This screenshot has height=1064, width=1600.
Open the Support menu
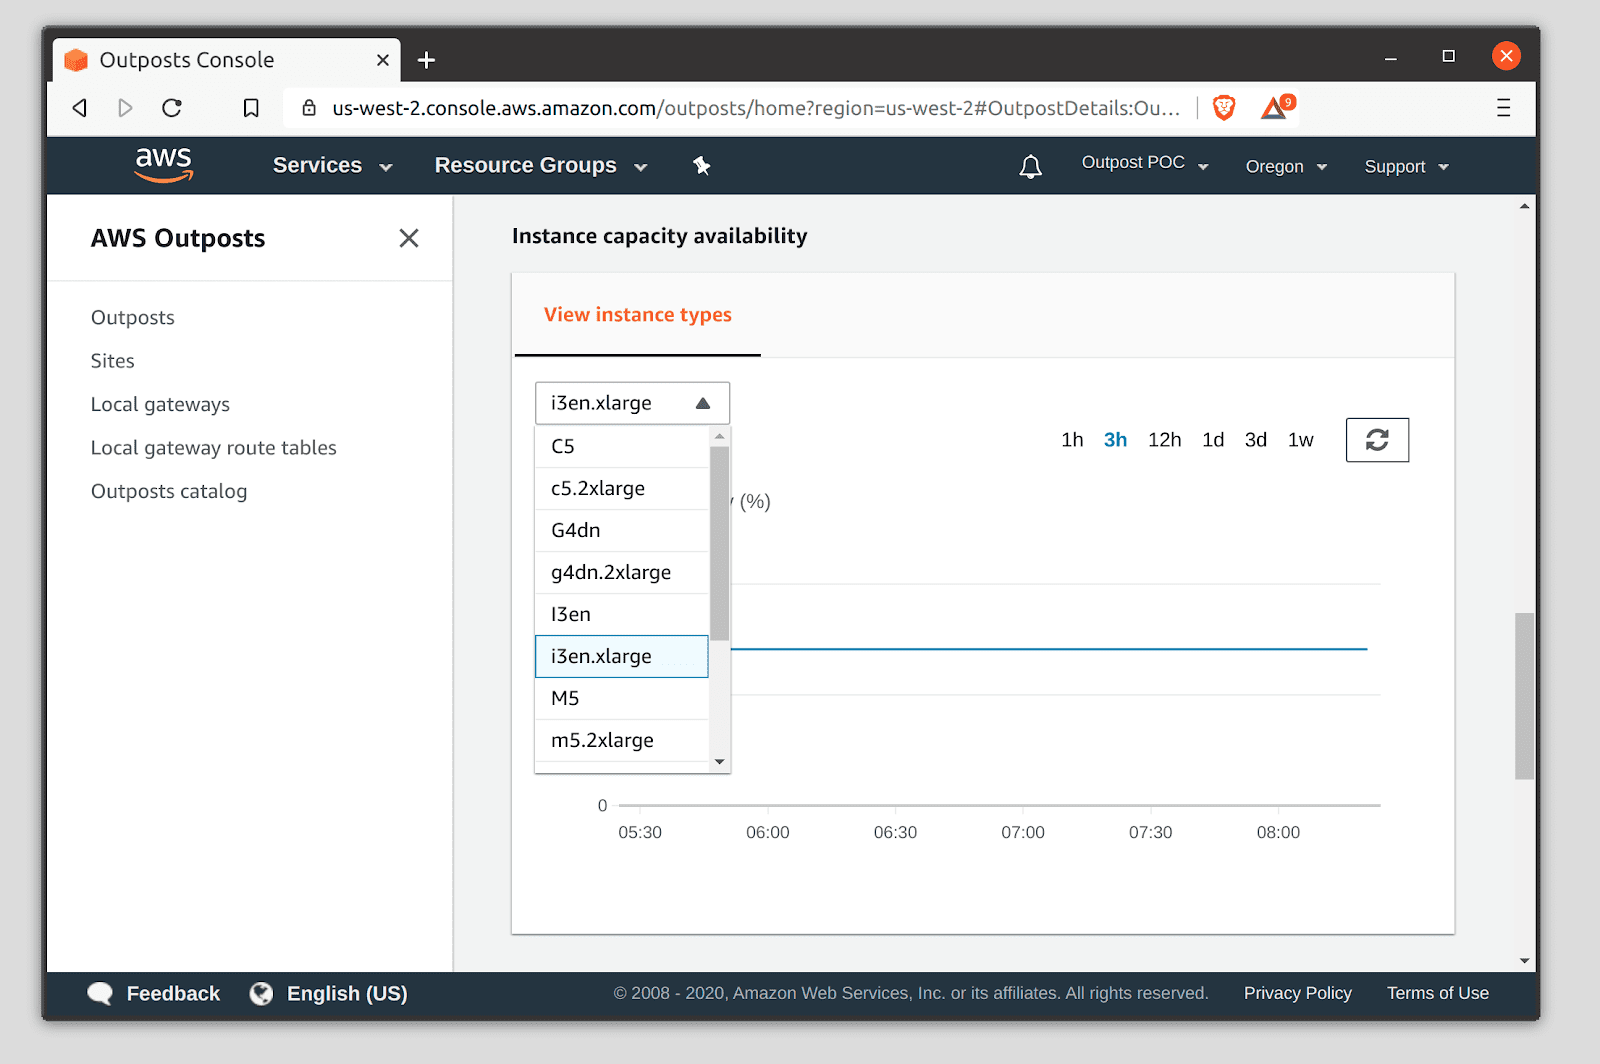pyautogui.click(x=1407, y=167)
